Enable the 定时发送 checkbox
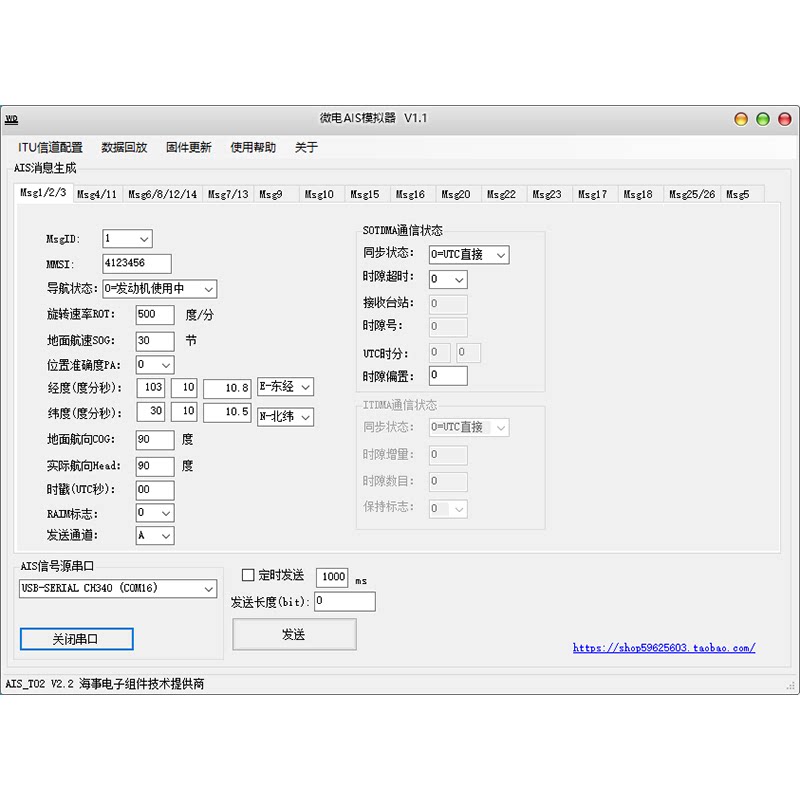This screenshot has width=800, height=800. point(249,575)
